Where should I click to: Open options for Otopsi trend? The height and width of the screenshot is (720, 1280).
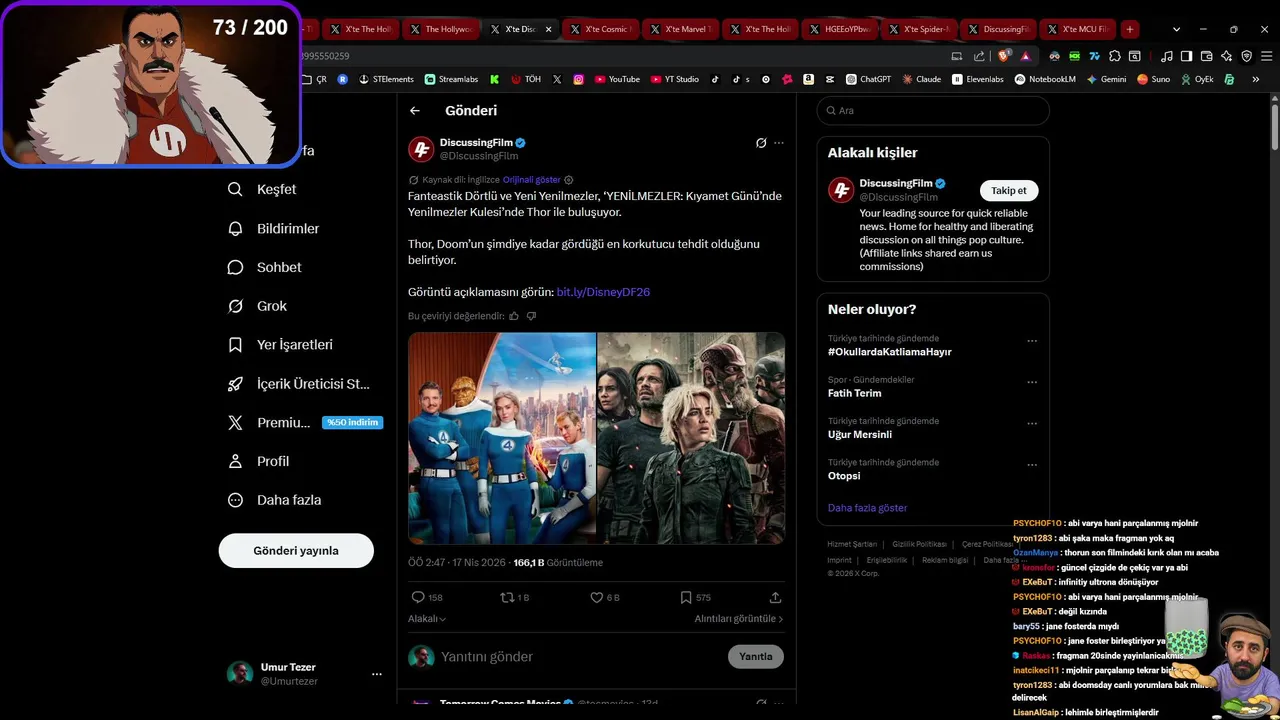click(x=1032, y=465)
